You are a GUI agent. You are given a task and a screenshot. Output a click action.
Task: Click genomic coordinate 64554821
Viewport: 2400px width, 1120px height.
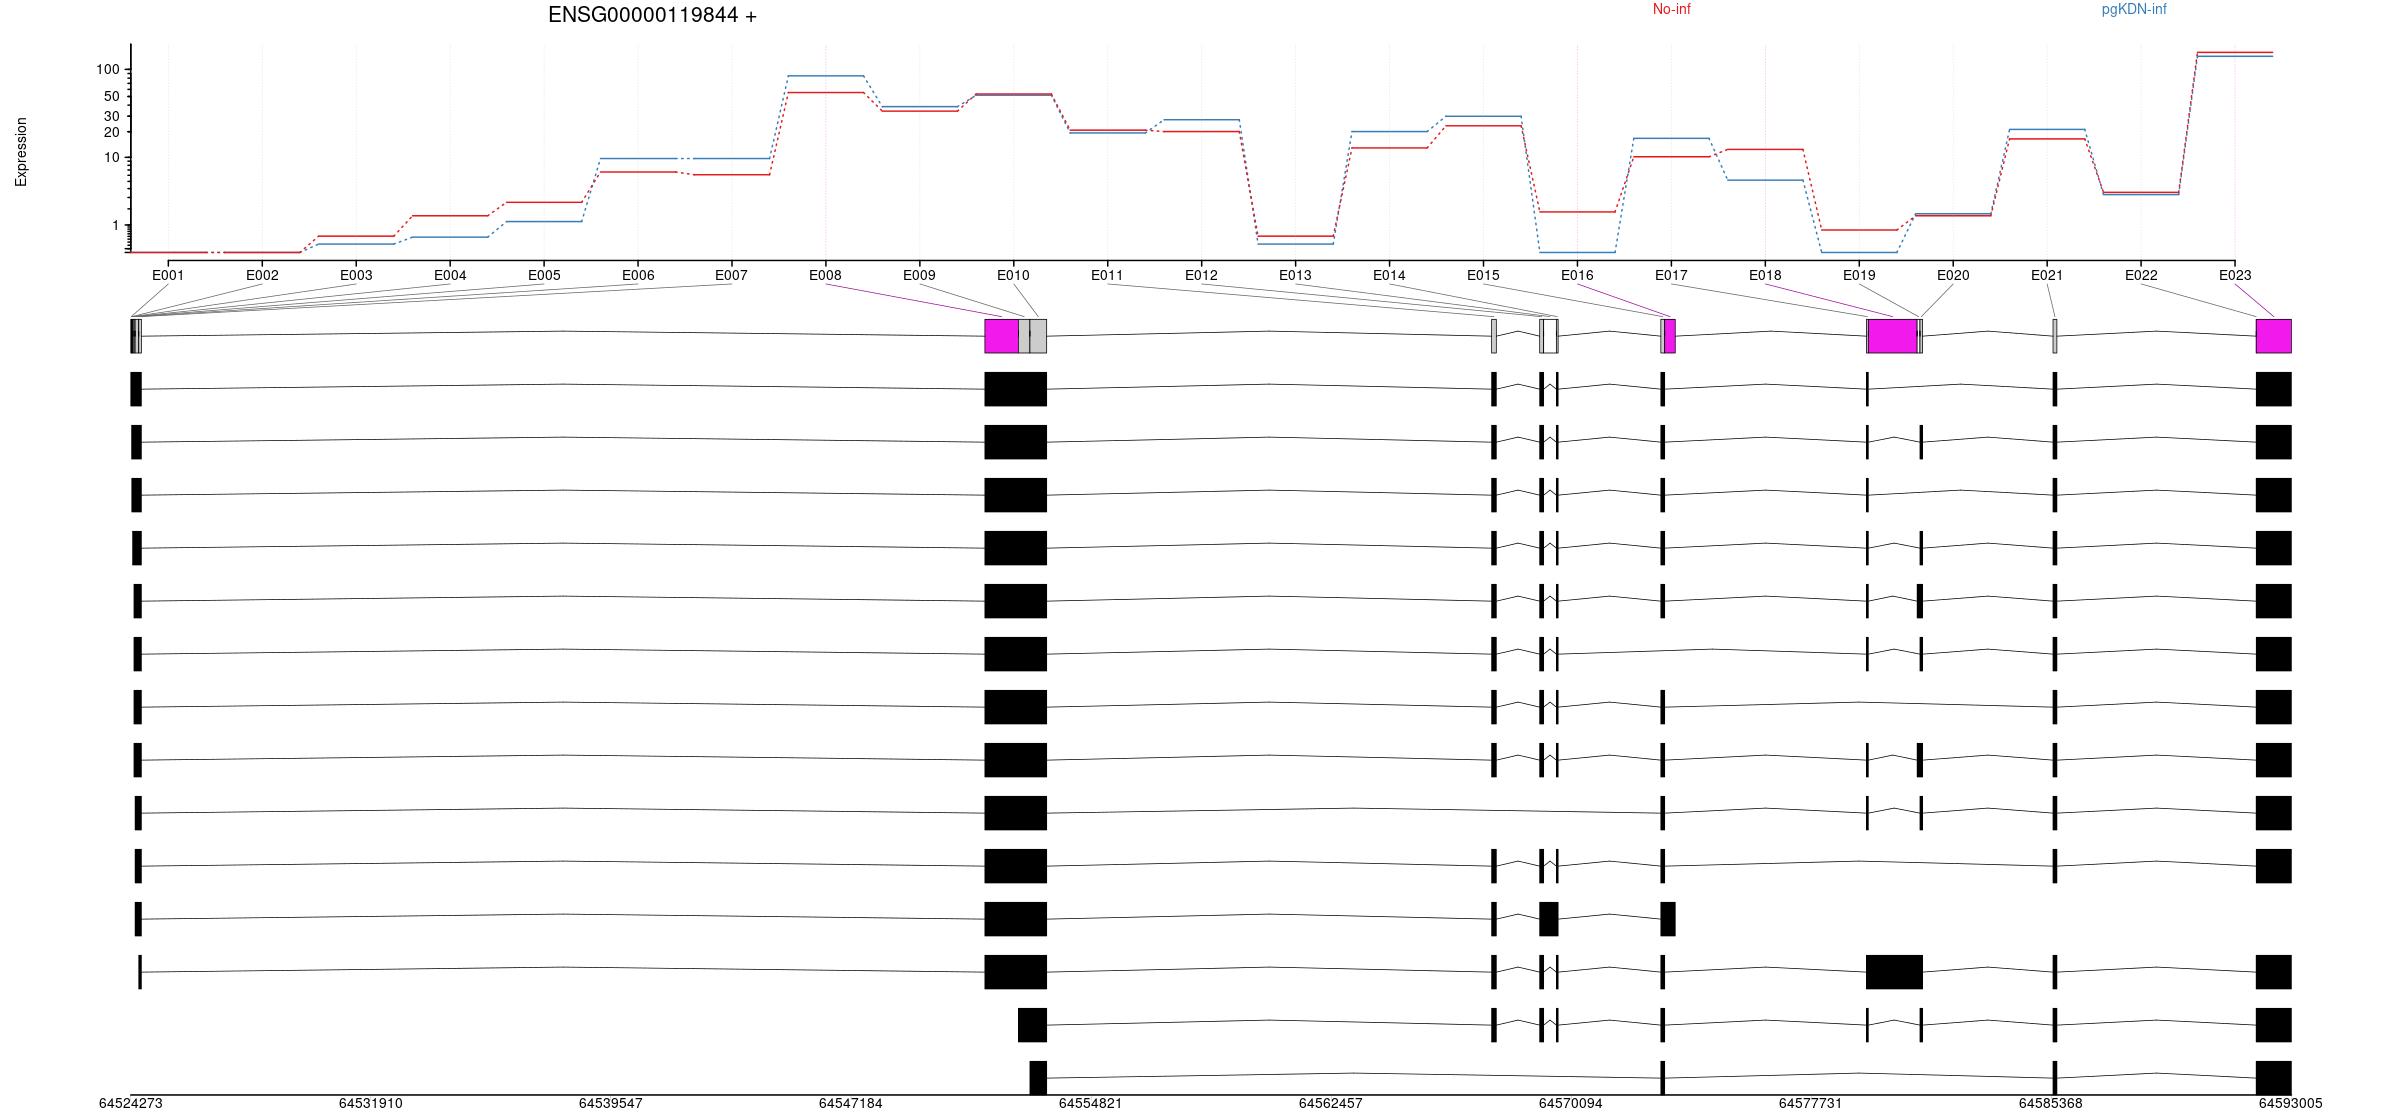(x=1091, y=1104)
